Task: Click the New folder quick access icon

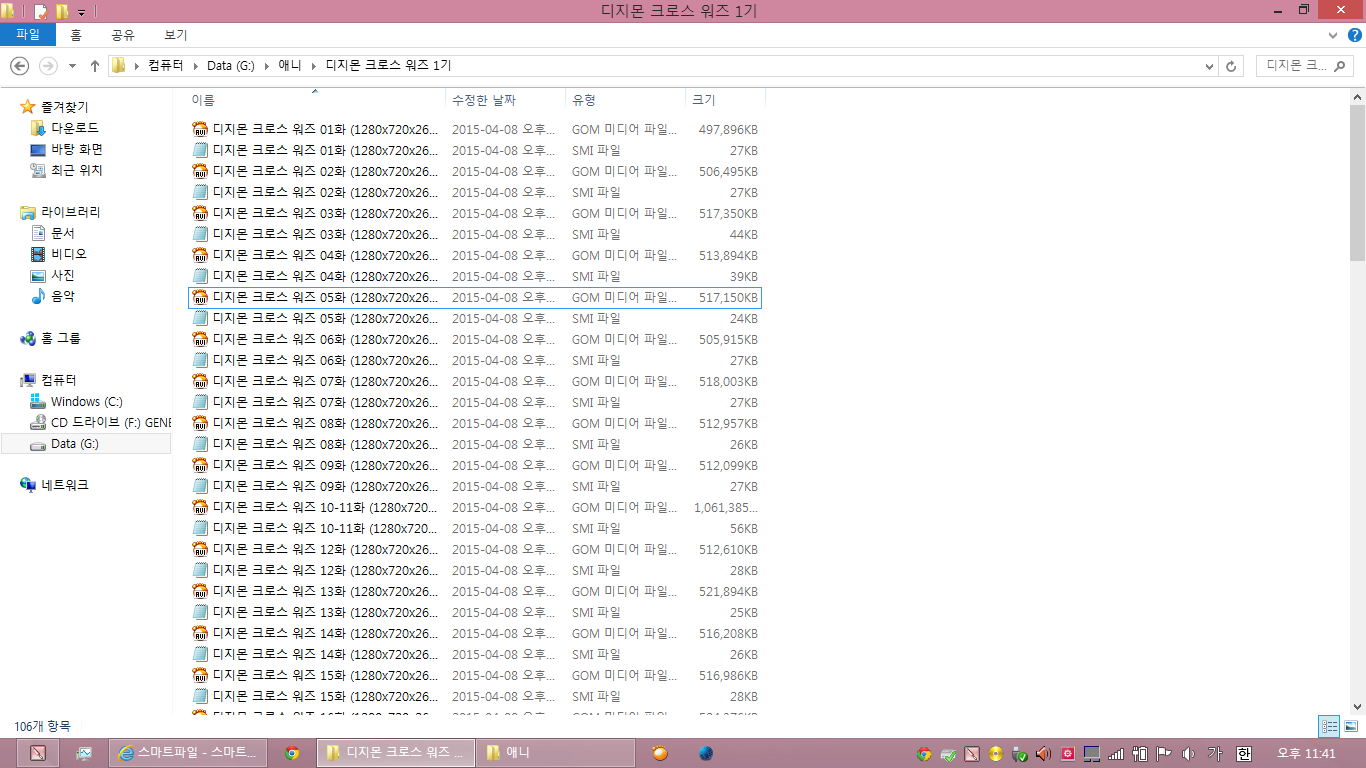Action: click(x=62, y=11)
